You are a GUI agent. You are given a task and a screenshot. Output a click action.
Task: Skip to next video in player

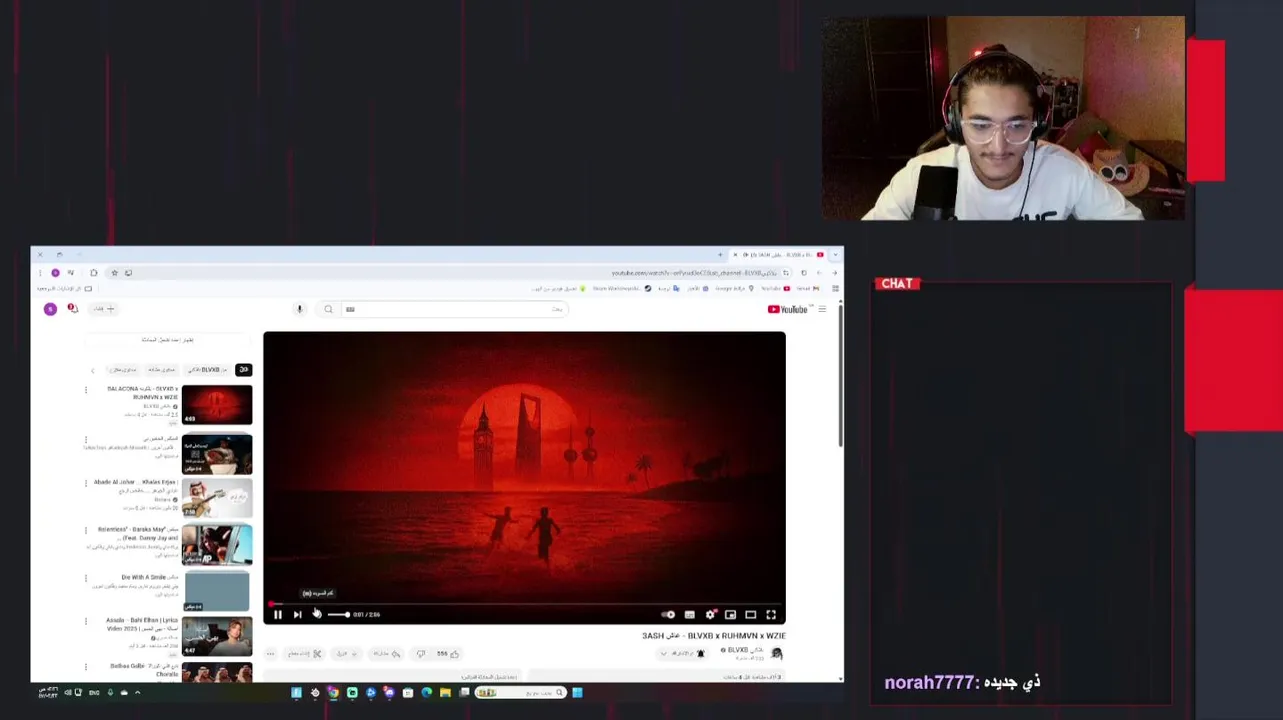(297, 615)
